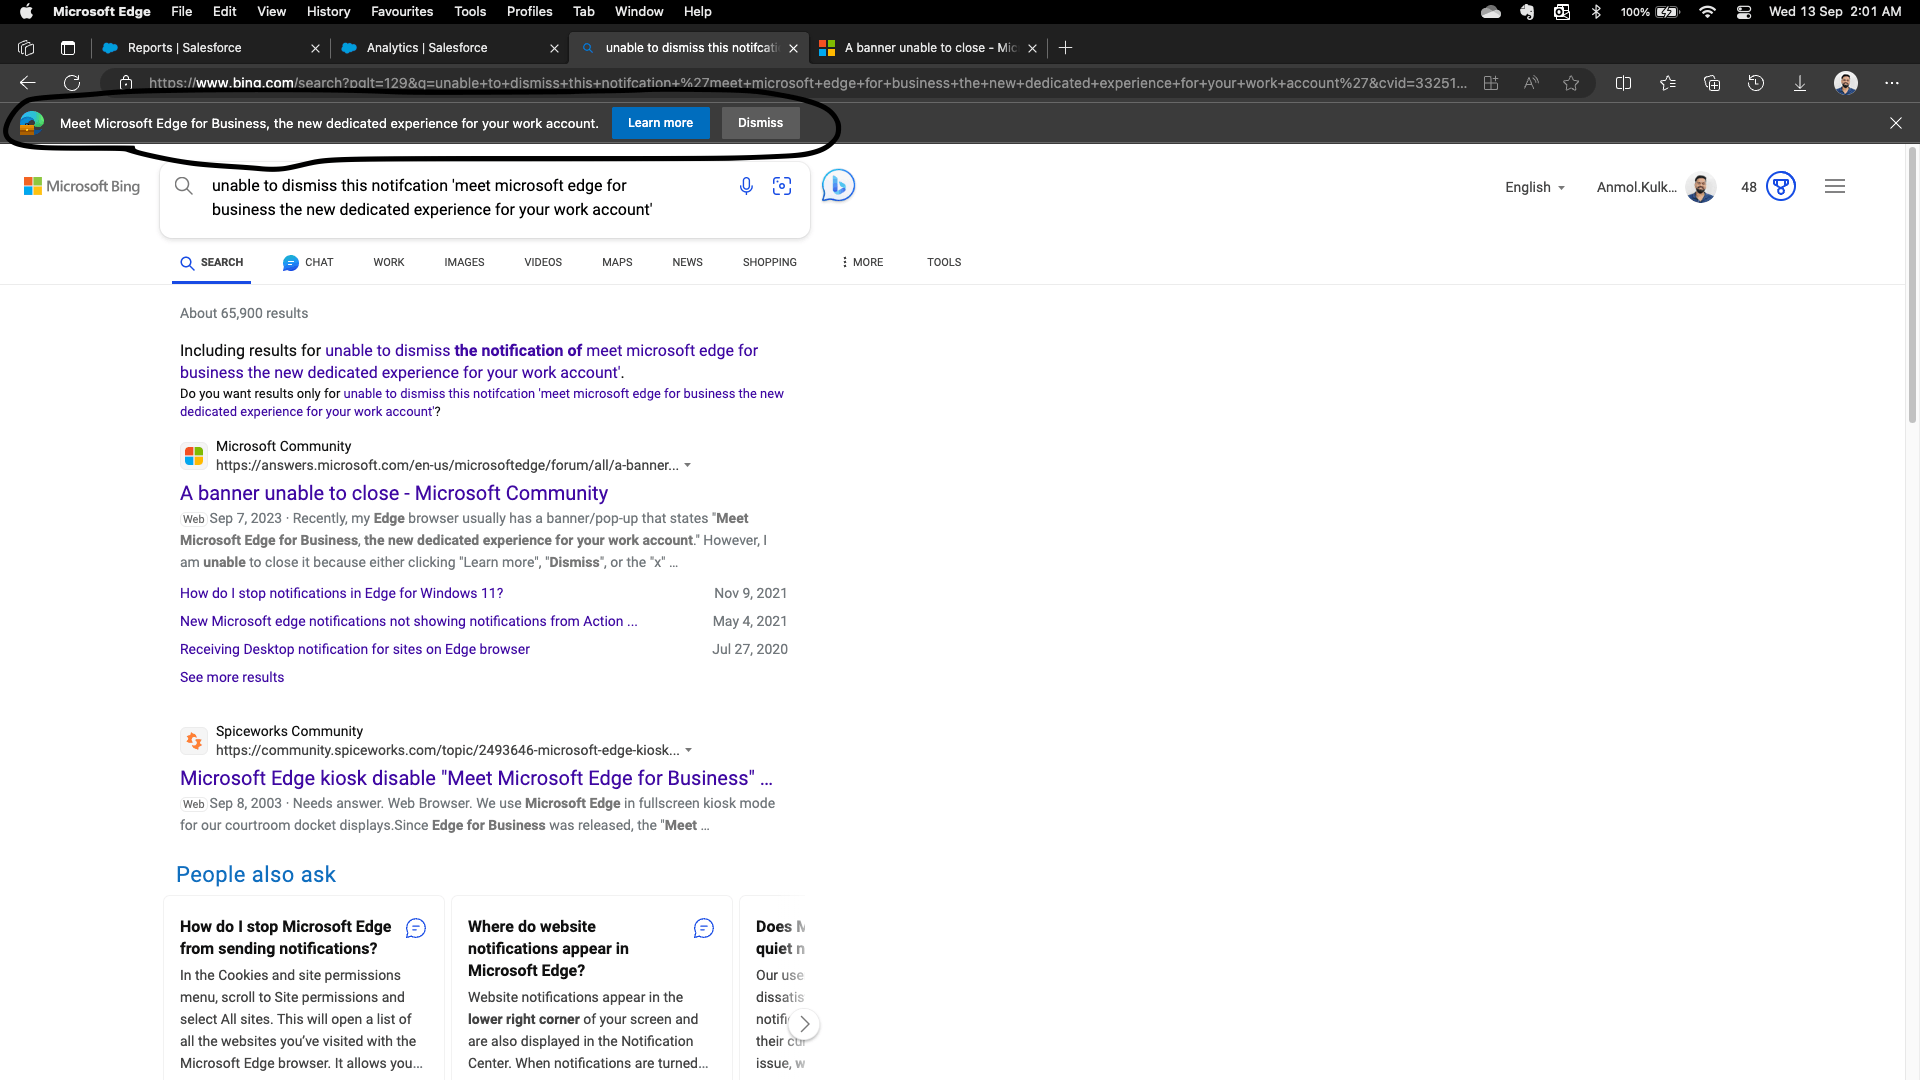
Task: Click the Microsoft Rewards trophy icon
Action: coord(1781,186)
